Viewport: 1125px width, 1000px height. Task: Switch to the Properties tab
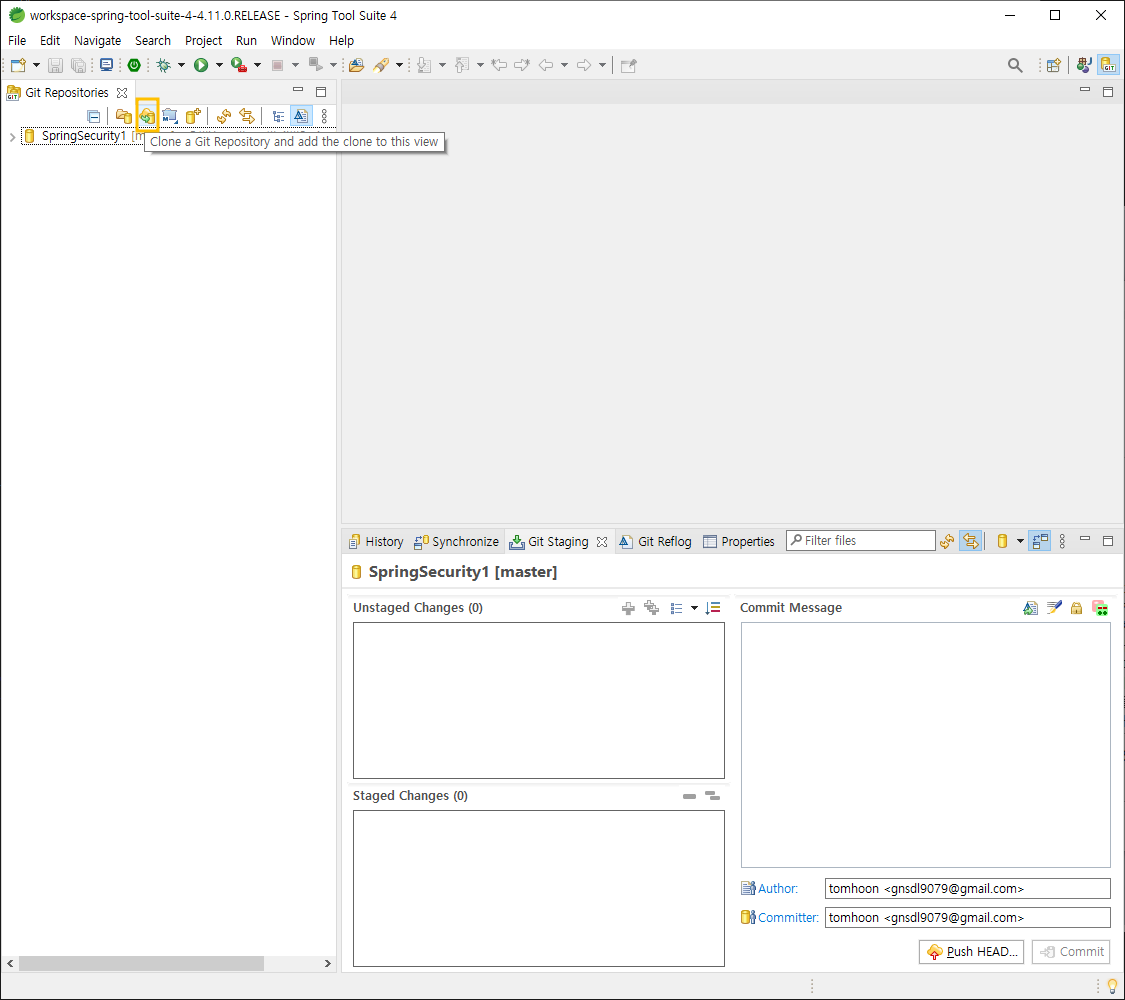pos(739,542)
